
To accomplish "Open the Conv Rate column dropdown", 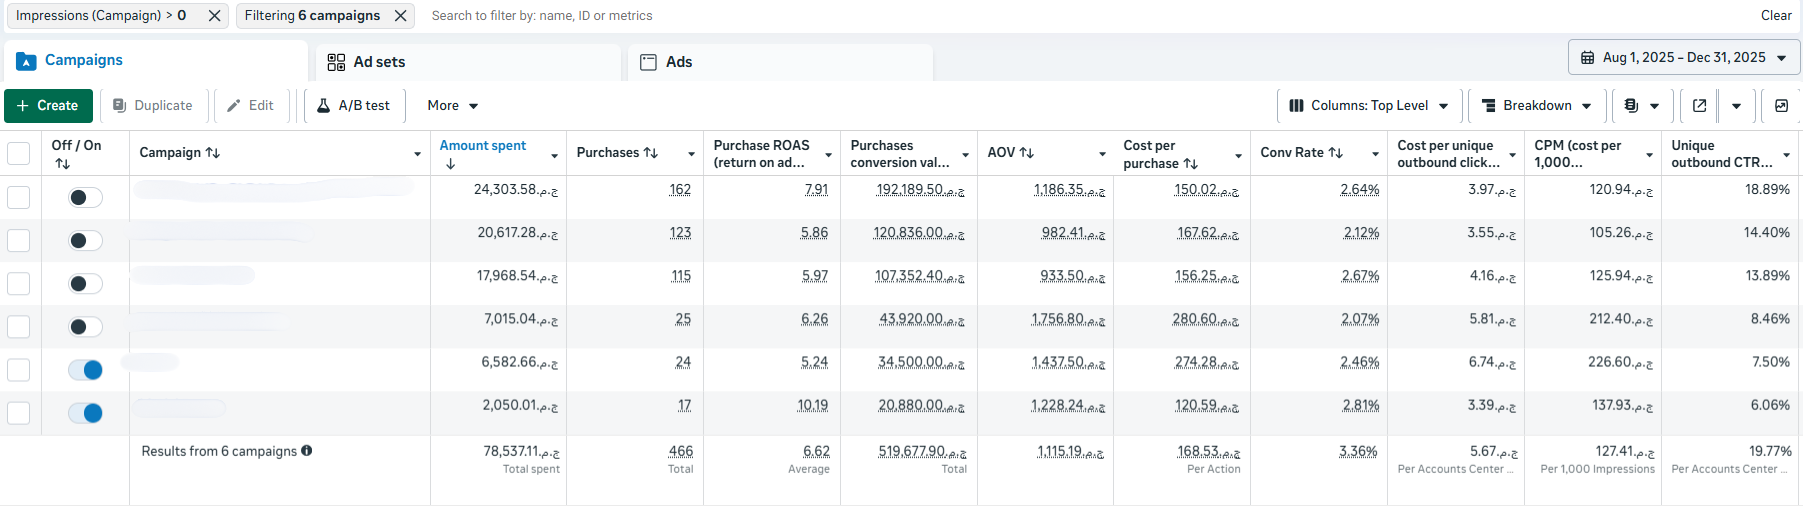I will coord(1375,154).
